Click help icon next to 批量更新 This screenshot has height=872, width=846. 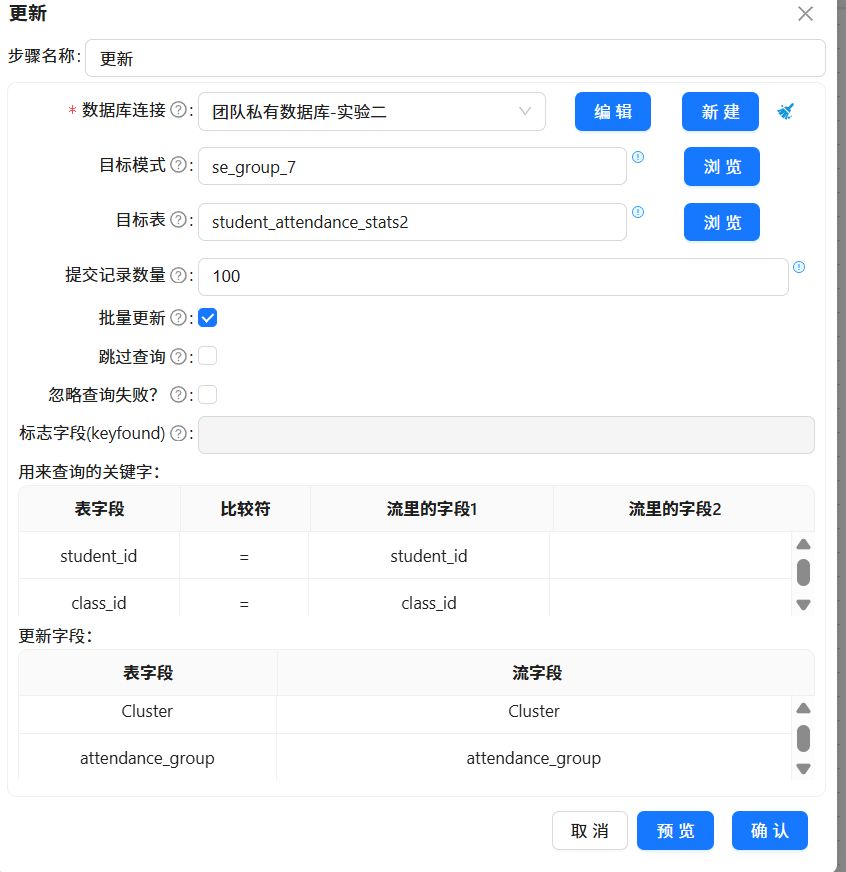pyautogui.click(x=178, y=318)
